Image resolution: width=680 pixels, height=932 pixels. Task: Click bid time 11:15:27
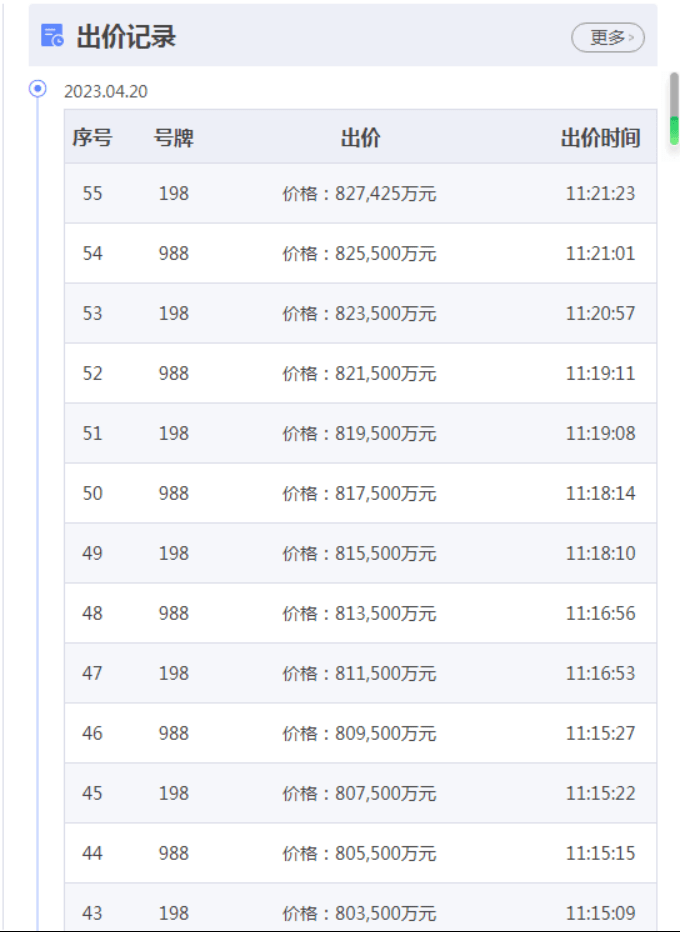[x=600, y=734]
